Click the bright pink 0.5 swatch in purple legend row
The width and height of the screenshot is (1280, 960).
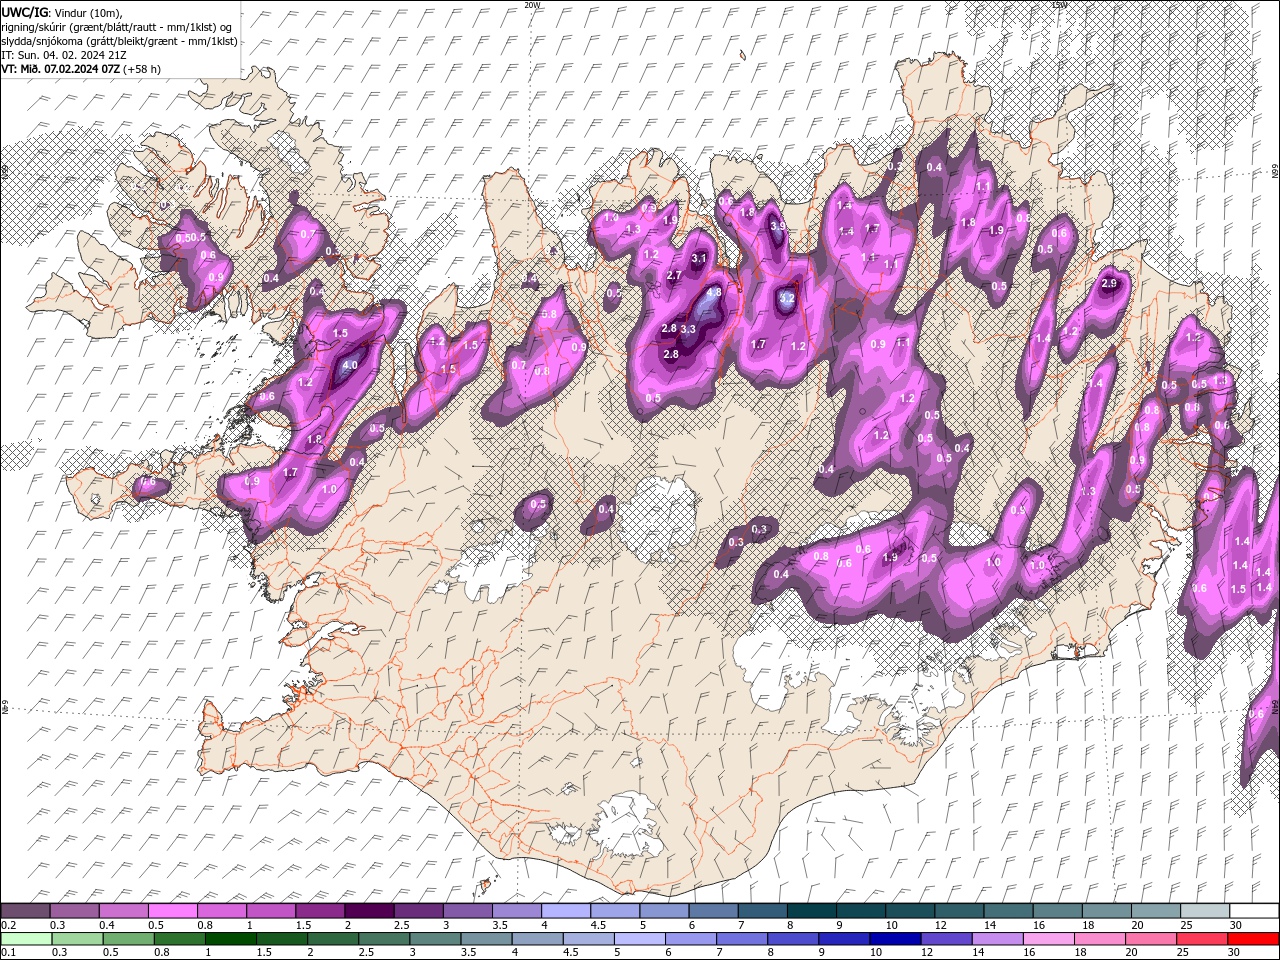point(172,911)
